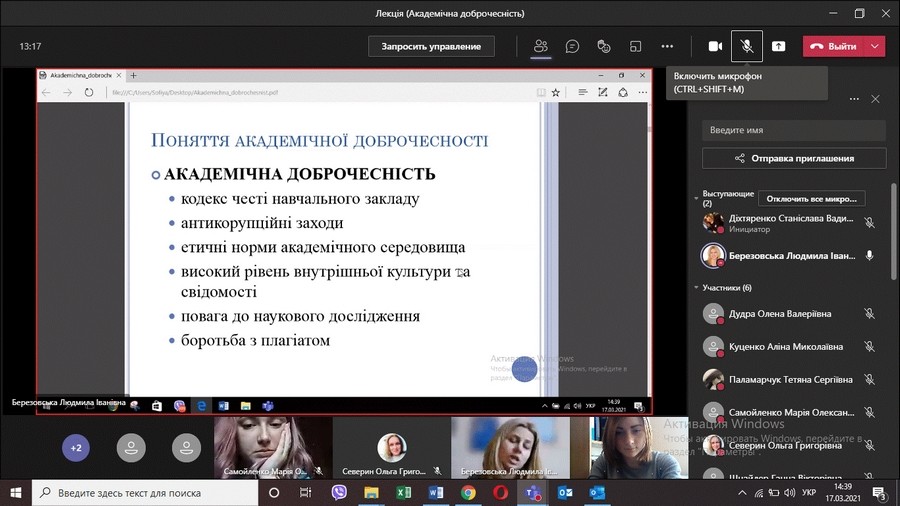
Task: Click the share content icon
Action: pyautogui.click(x=779, y=46)
